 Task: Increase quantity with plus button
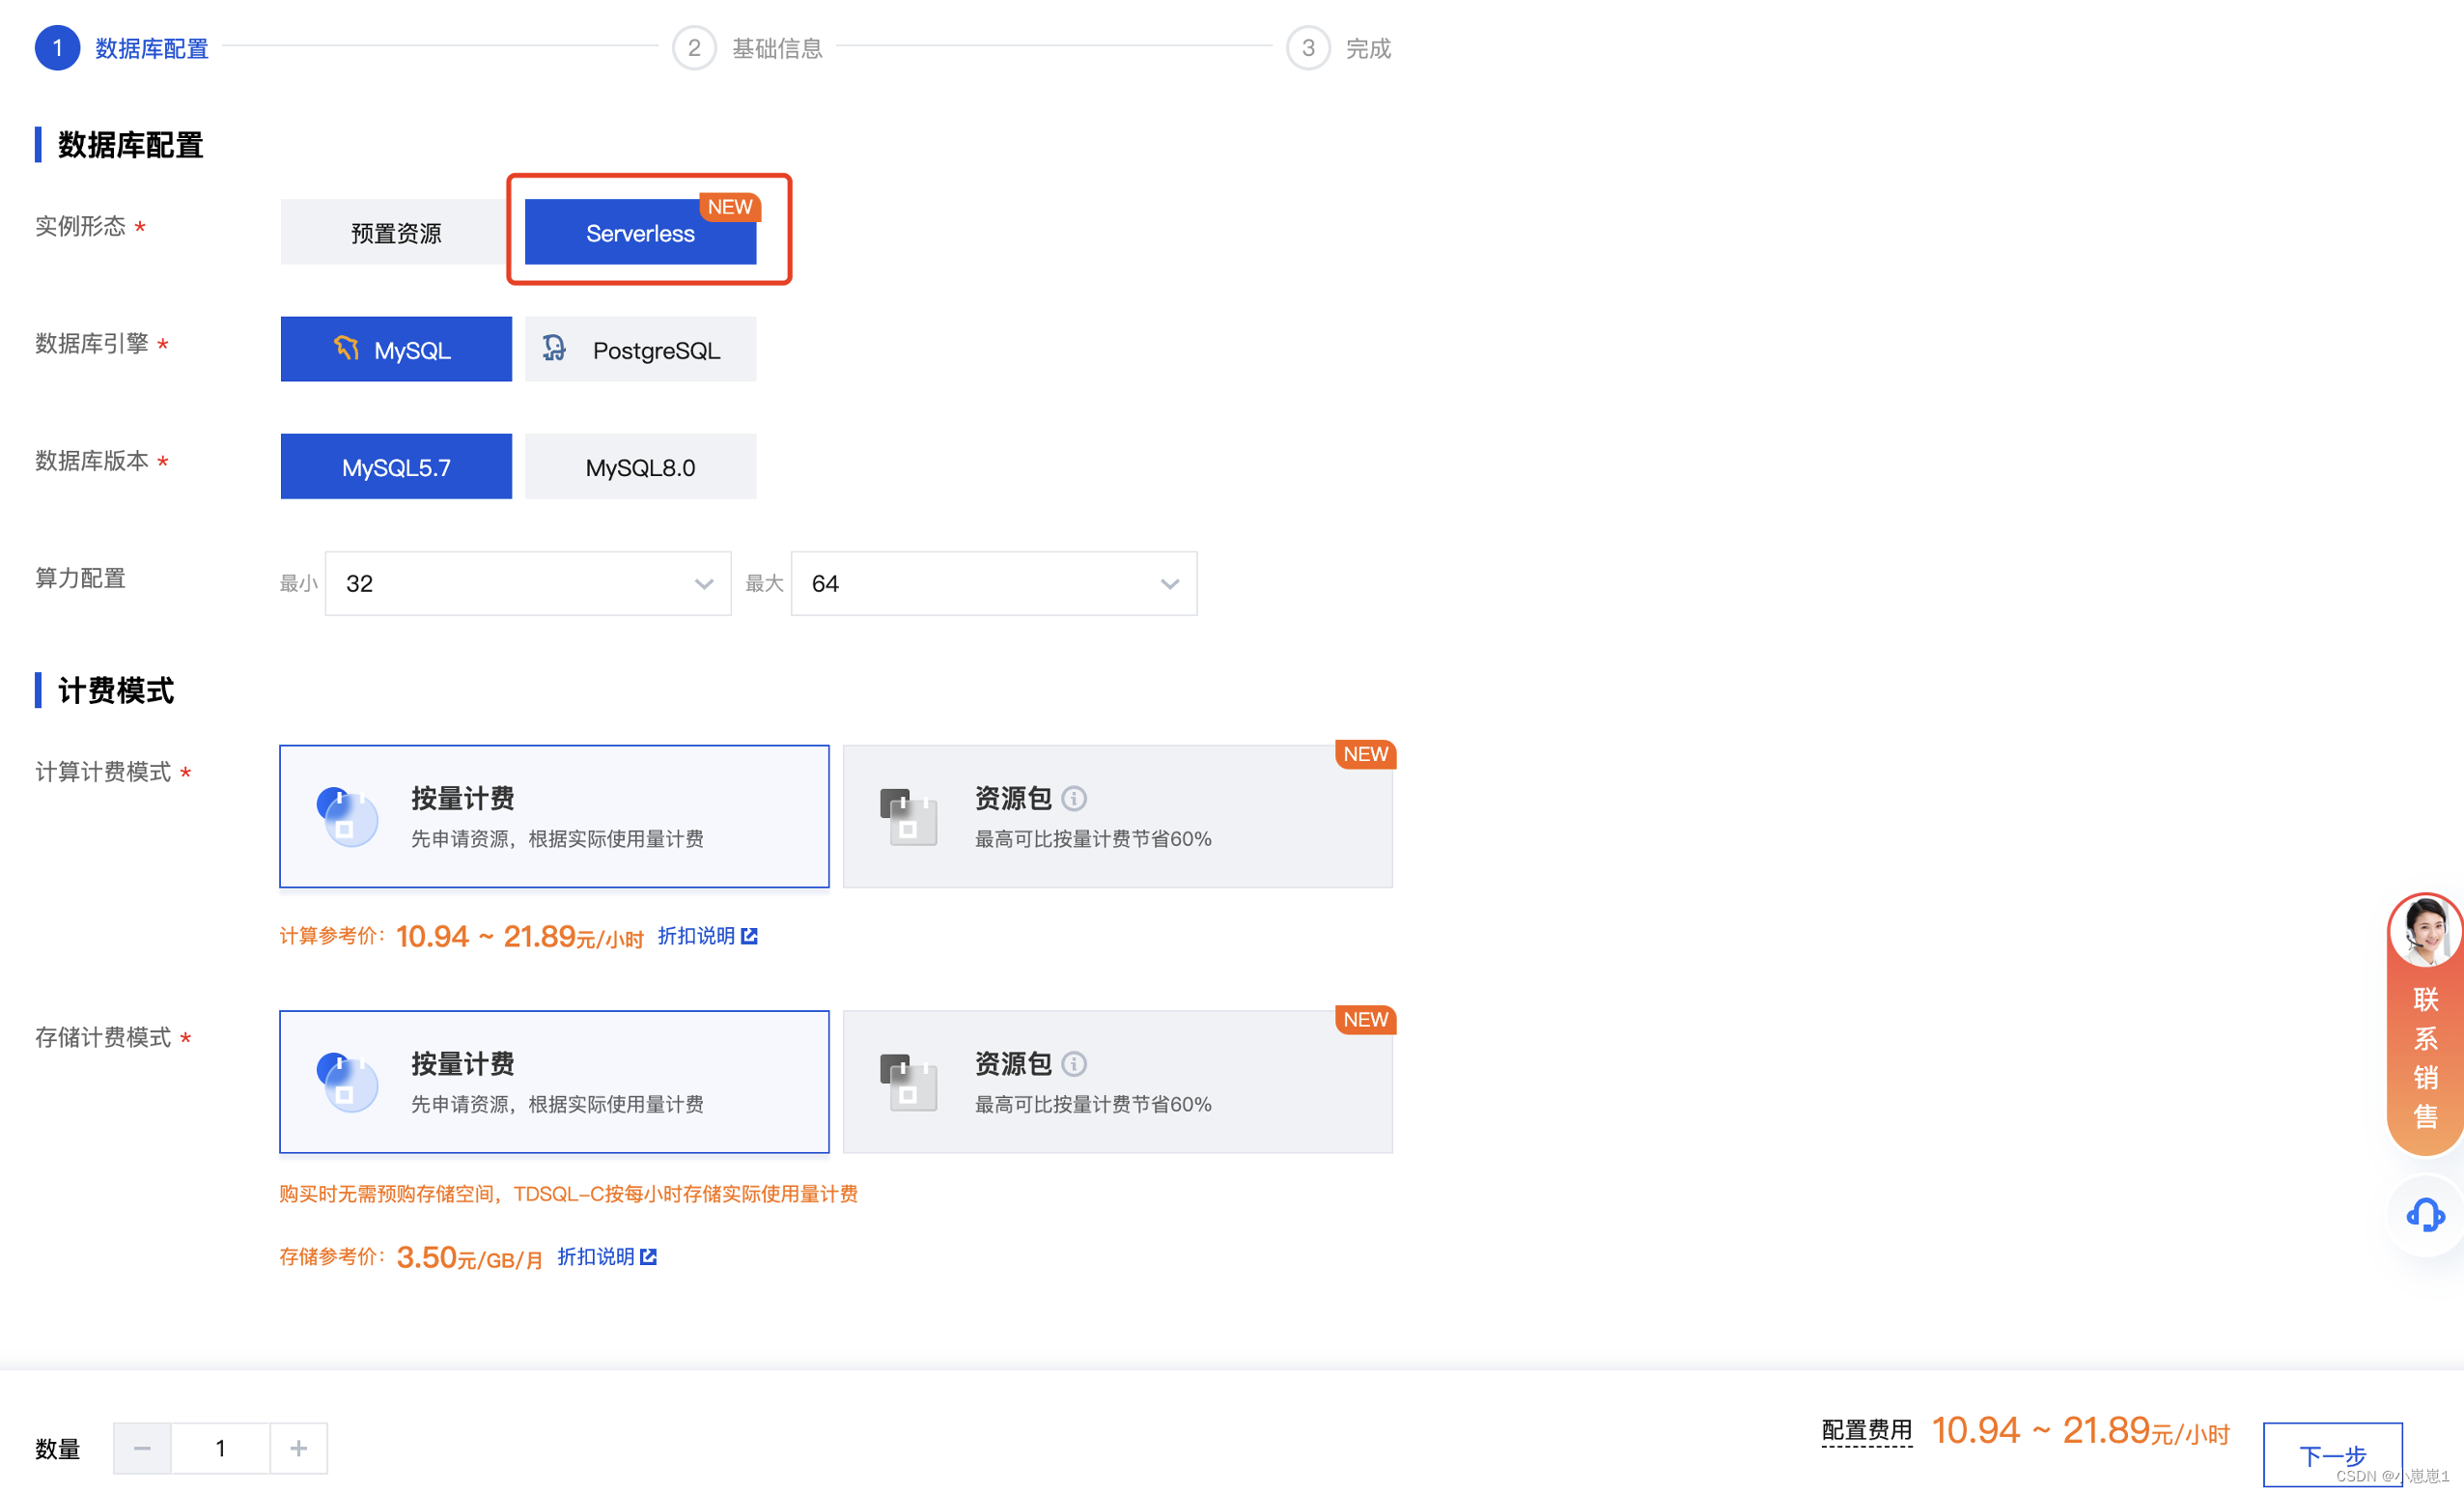298,1448
